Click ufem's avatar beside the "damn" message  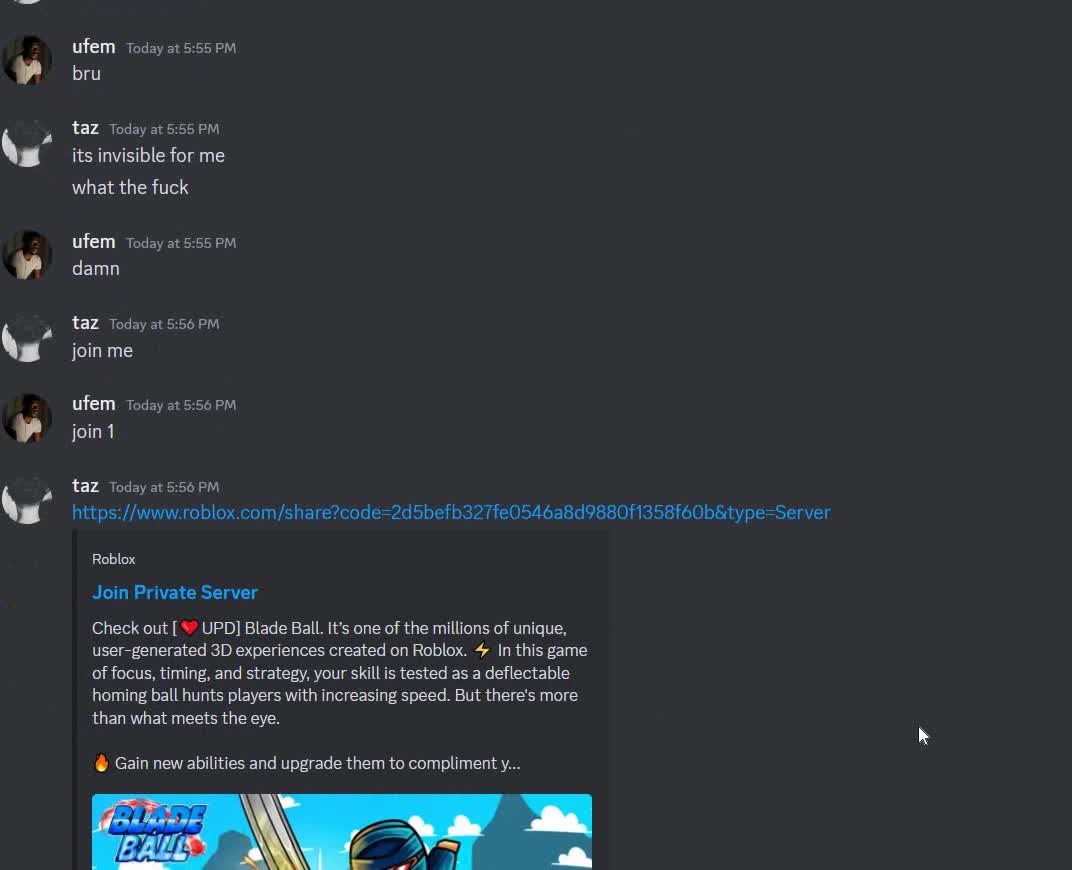27,256
